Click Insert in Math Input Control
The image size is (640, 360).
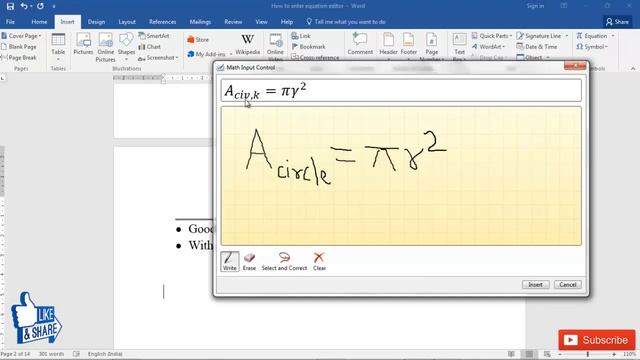[x=536, y=284]
